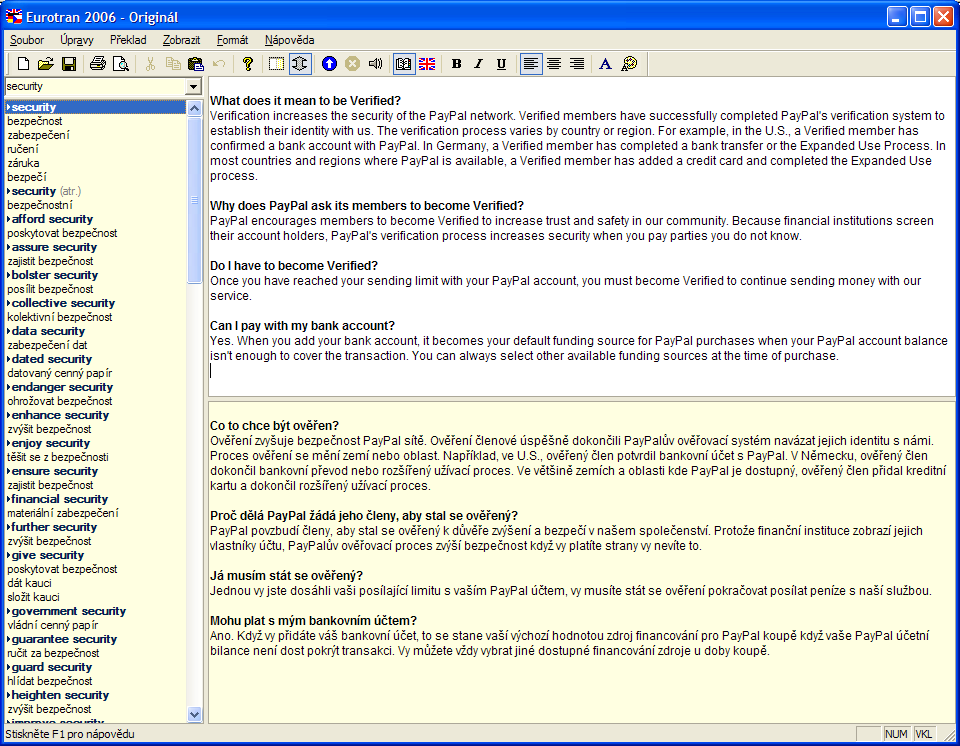Image resolution: width=960 pixels, height=746 pixels.
Task: Center align the text
Action: point(554,64)
